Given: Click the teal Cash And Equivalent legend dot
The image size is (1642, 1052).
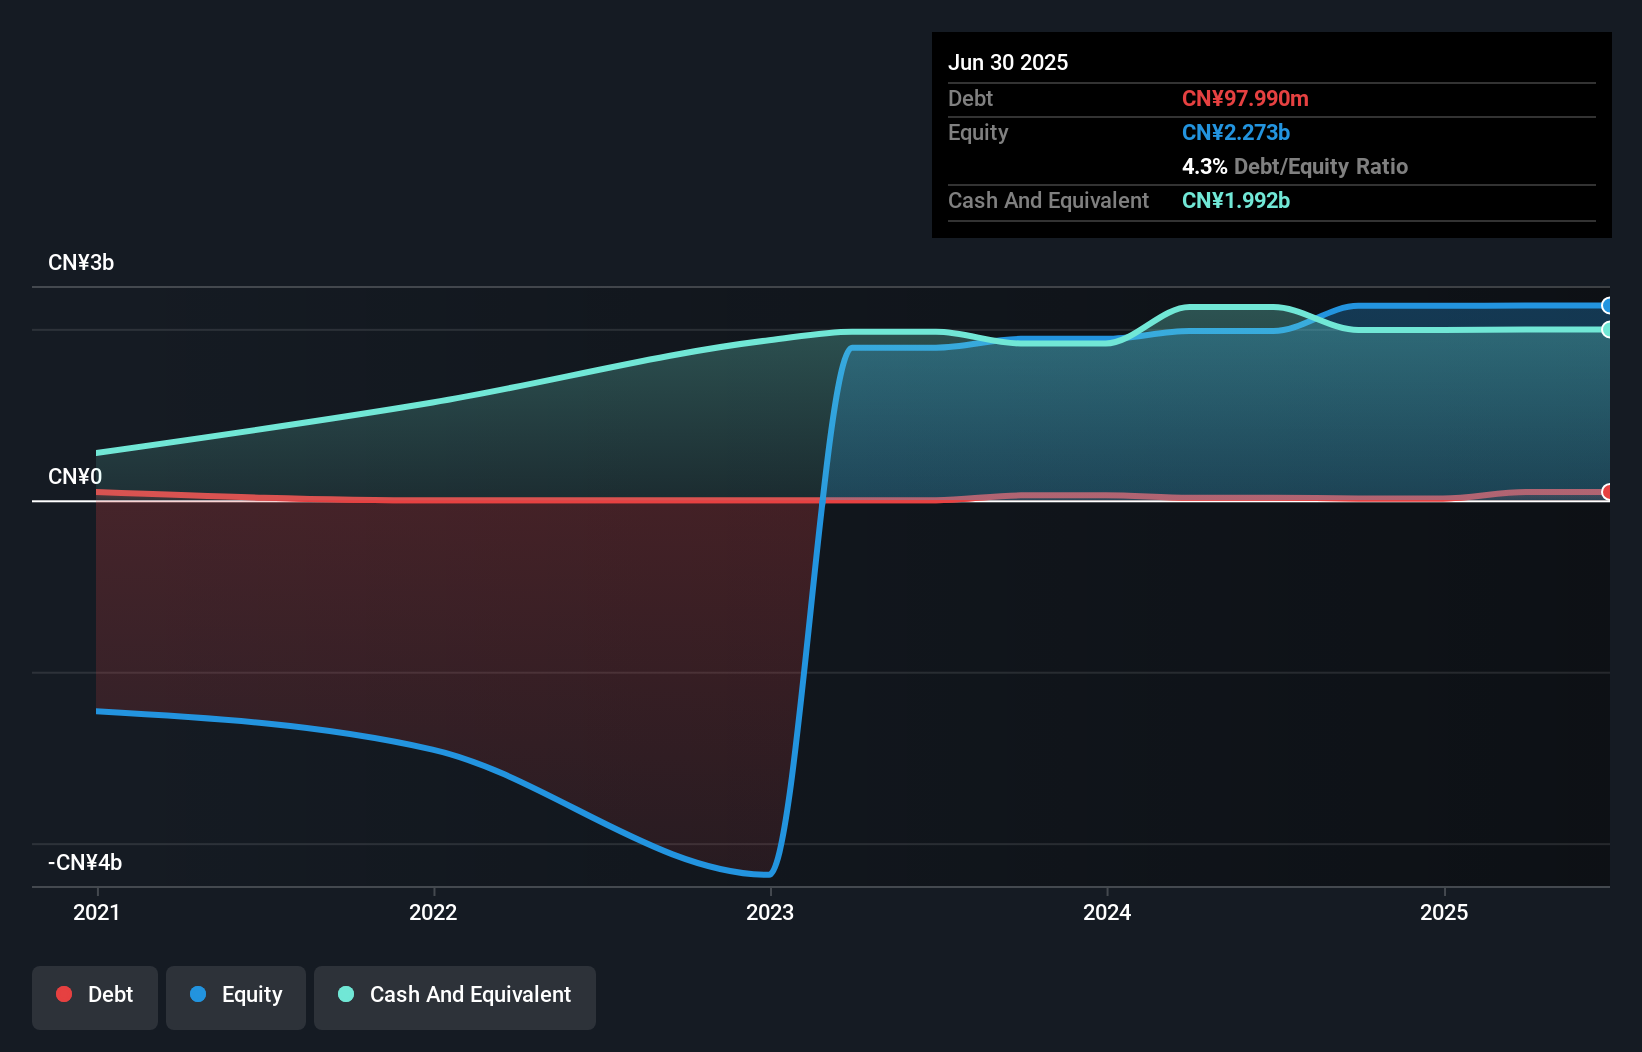Looking at the screenshot, I should [344, 994].
